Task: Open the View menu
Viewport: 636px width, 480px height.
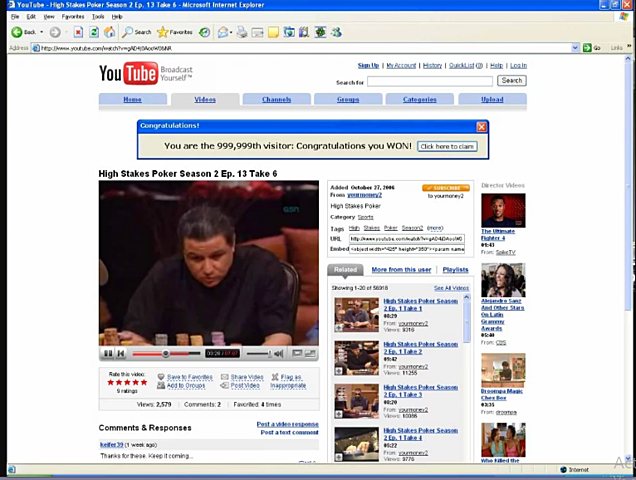Action: [49, 17]
